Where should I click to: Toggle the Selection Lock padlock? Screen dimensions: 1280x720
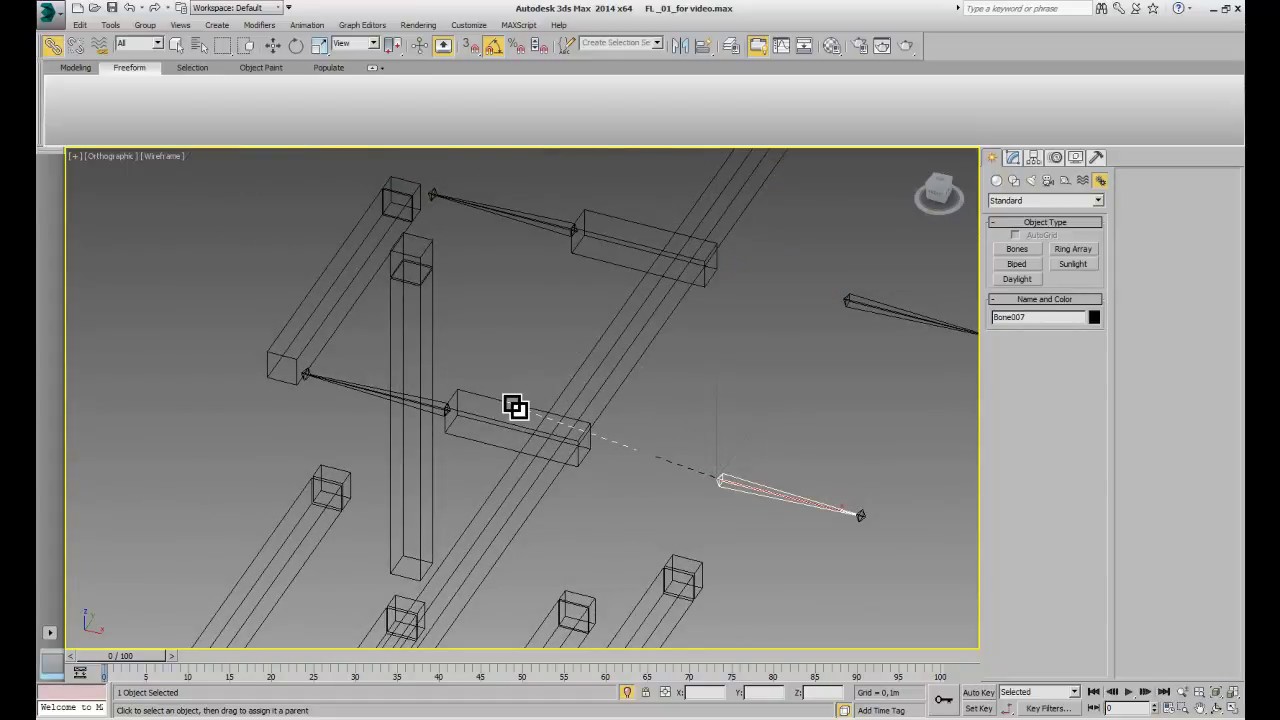(646, 692)
